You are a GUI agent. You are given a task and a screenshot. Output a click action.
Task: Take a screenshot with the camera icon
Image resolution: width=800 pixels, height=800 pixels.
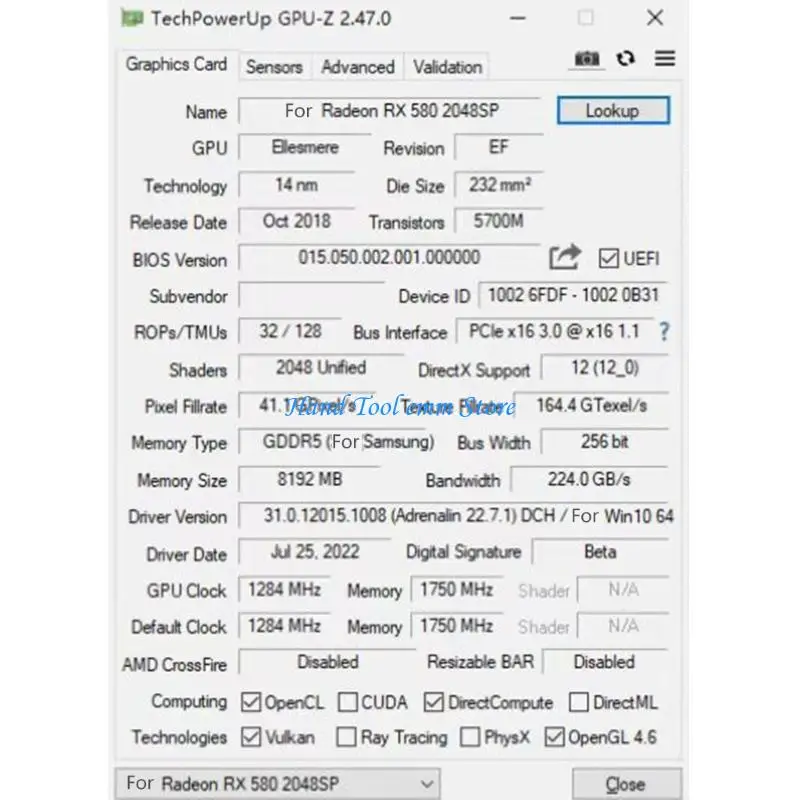pyautogui.click(x=587, y=59)
